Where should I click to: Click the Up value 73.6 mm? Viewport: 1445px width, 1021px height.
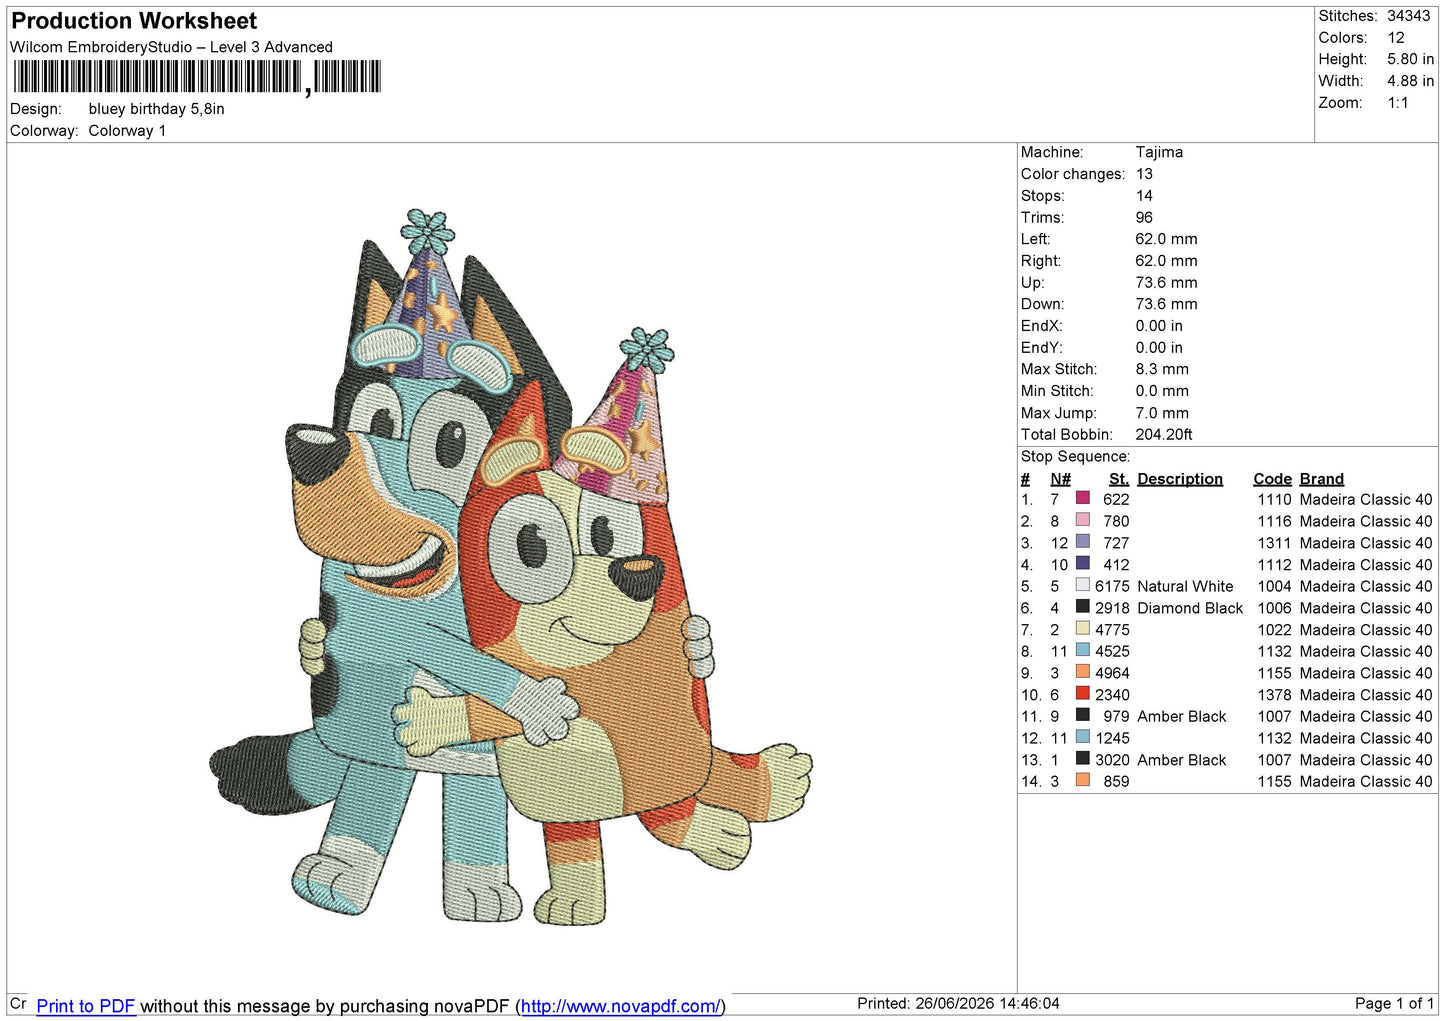[1166, 283]
